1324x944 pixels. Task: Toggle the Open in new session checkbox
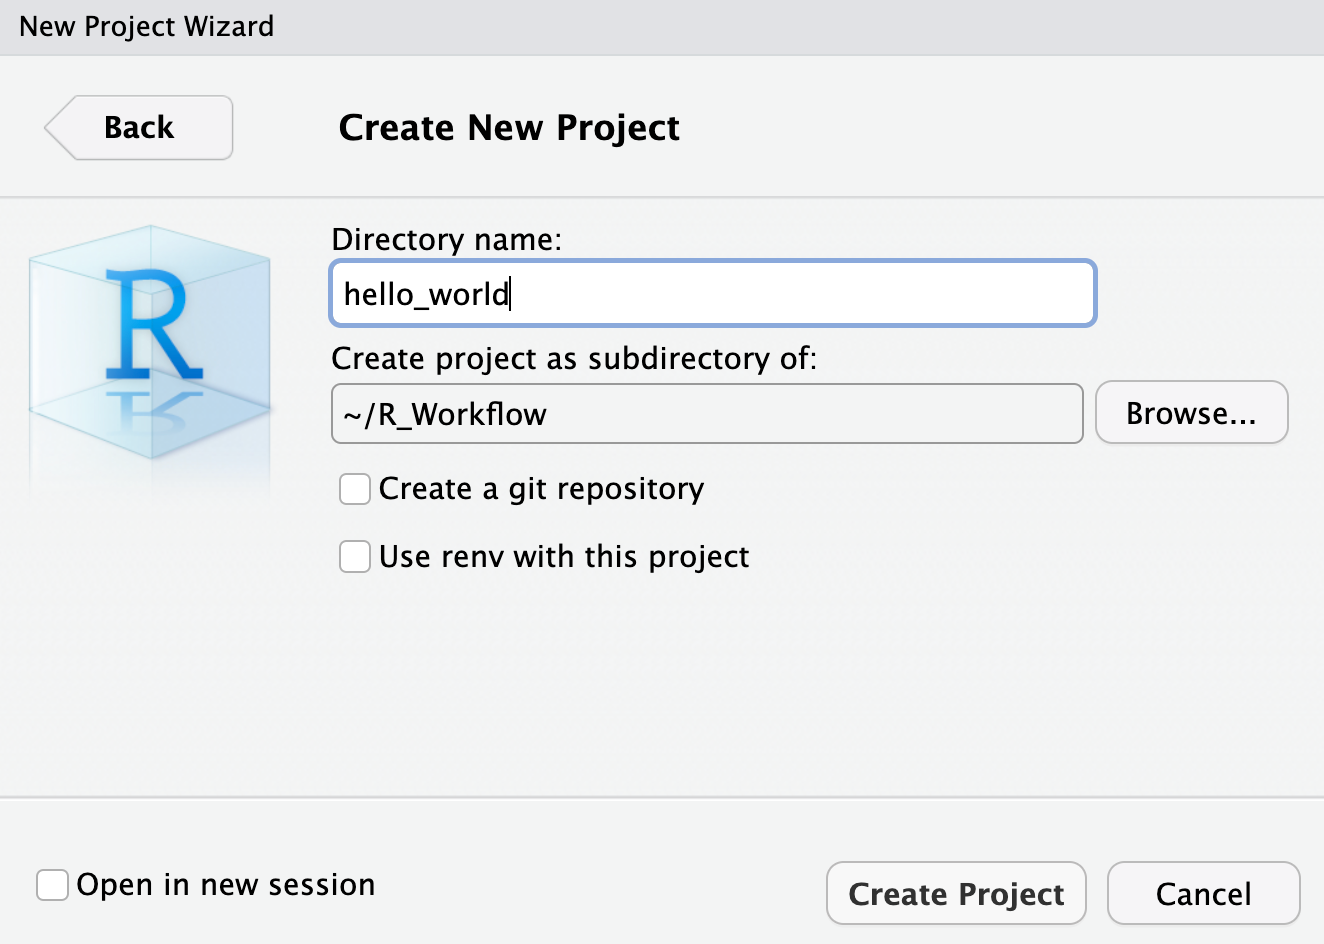pyautogui.click(x=52, y=885)
